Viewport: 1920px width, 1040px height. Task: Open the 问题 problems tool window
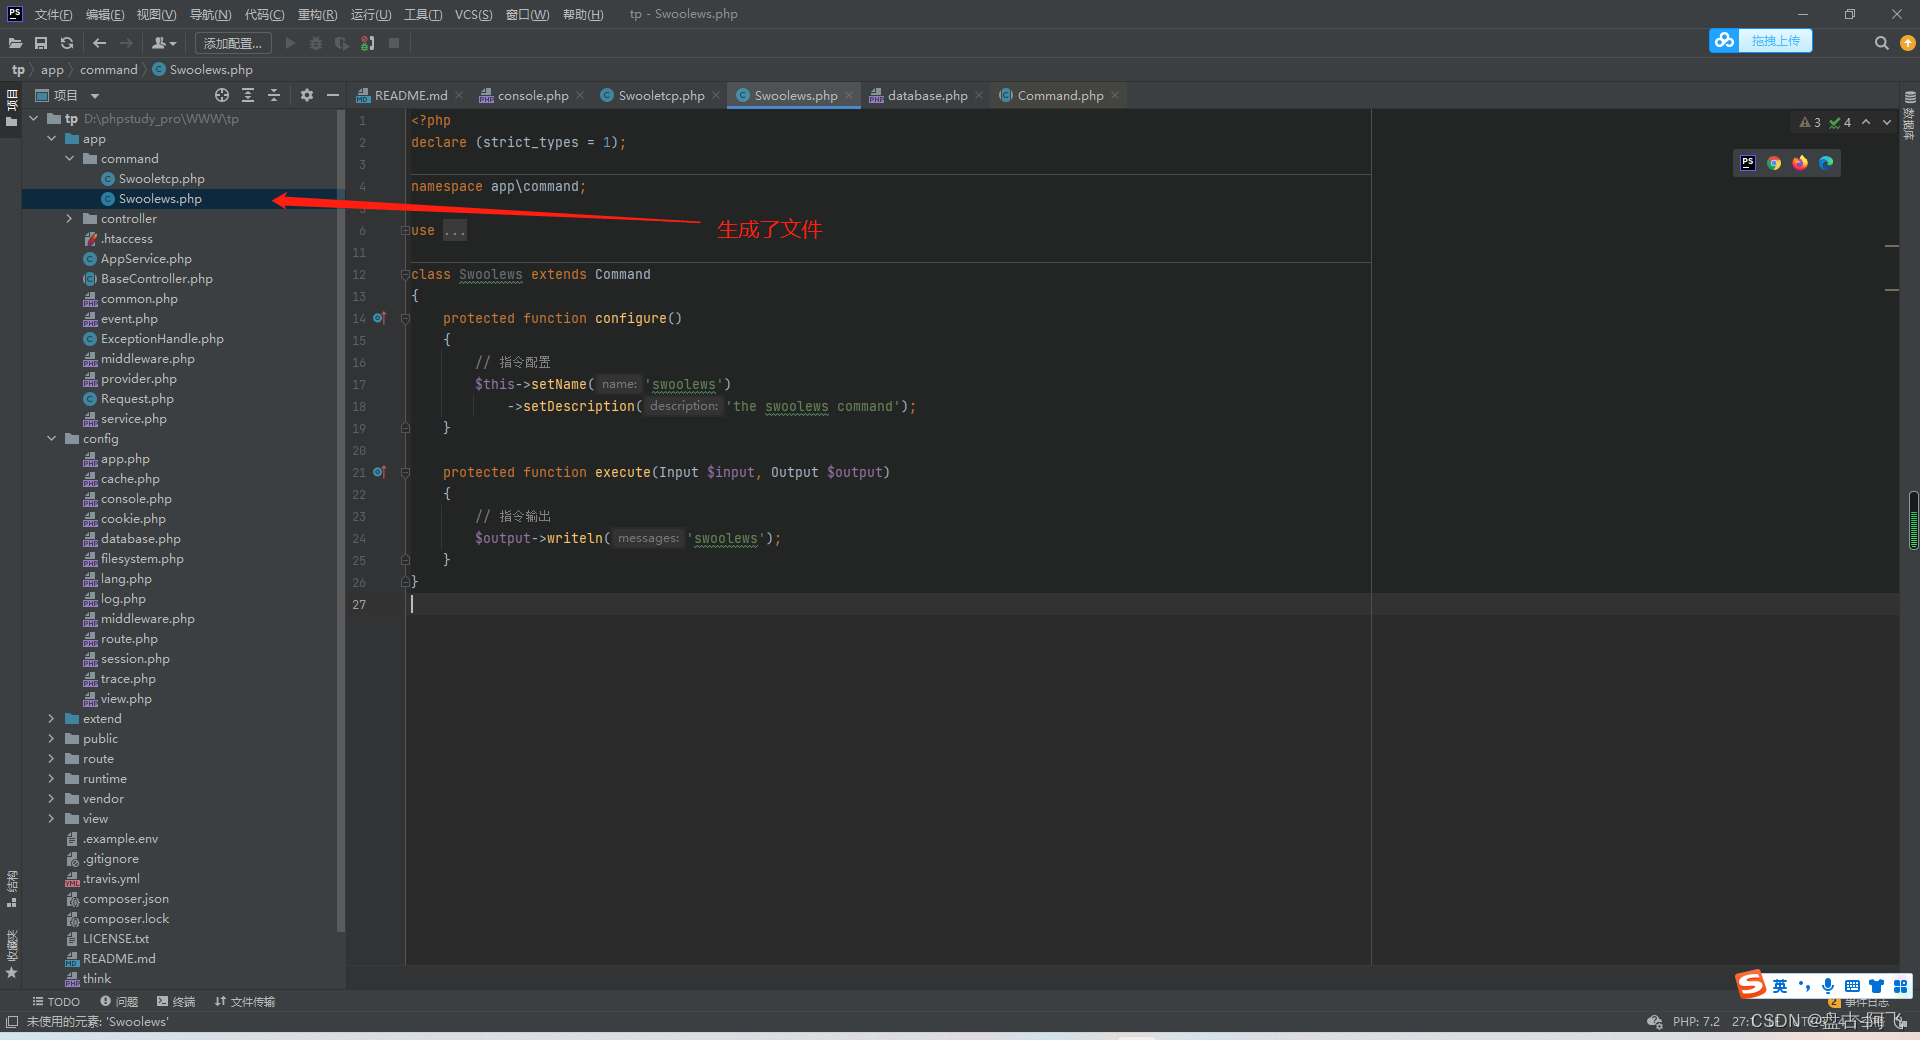coord(119,1001)
